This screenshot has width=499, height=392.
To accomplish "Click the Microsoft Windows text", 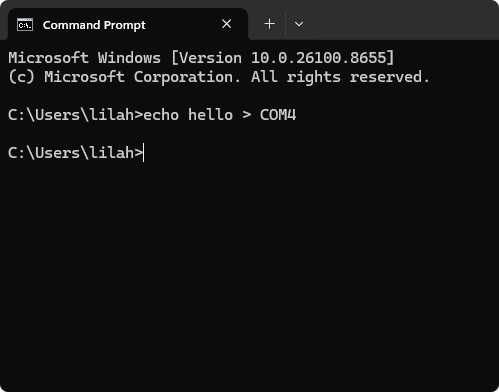I will [x=84, y=58].
